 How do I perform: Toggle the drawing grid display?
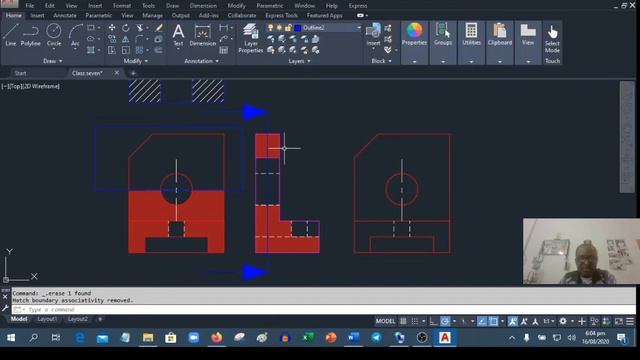(x=403, y=322)
